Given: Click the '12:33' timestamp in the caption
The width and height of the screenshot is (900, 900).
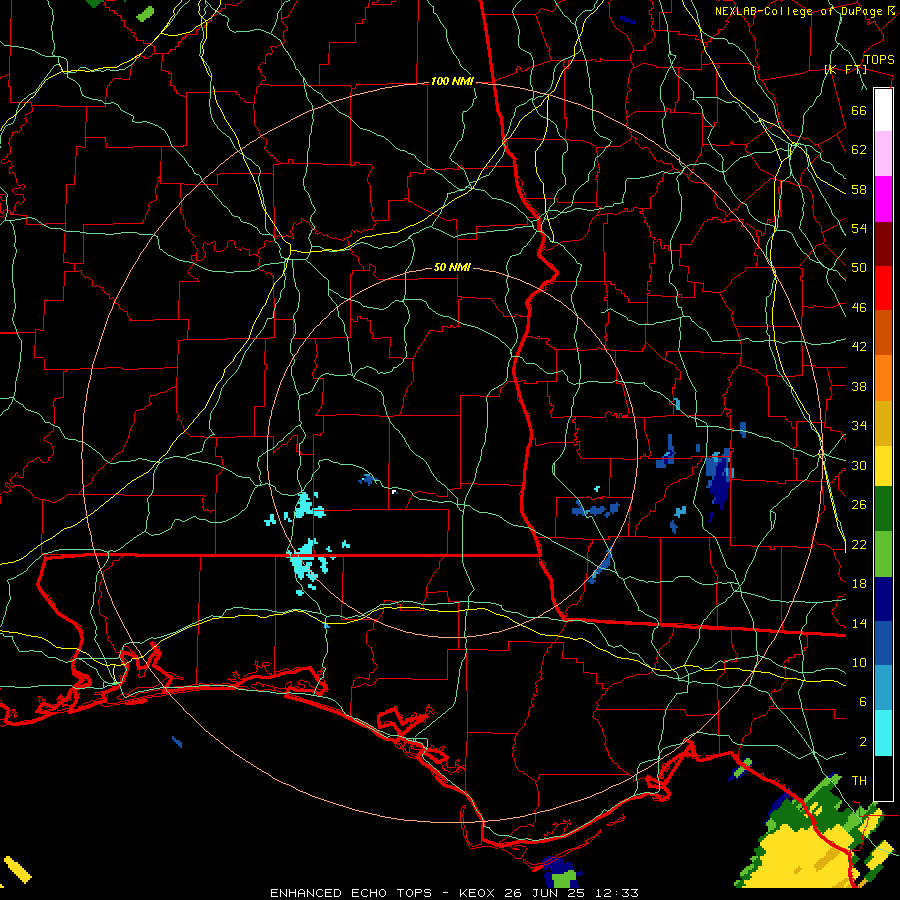Looking at the screenshot, I should click(x=619, y=893).
